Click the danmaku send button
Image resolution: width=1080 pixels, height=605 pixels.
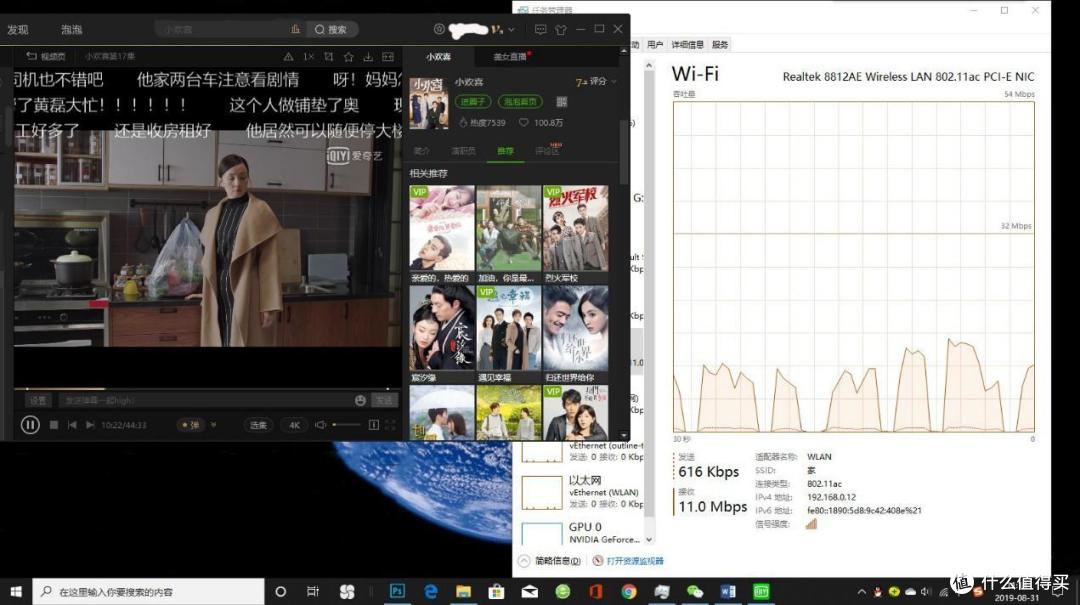(x=384, y=400)
